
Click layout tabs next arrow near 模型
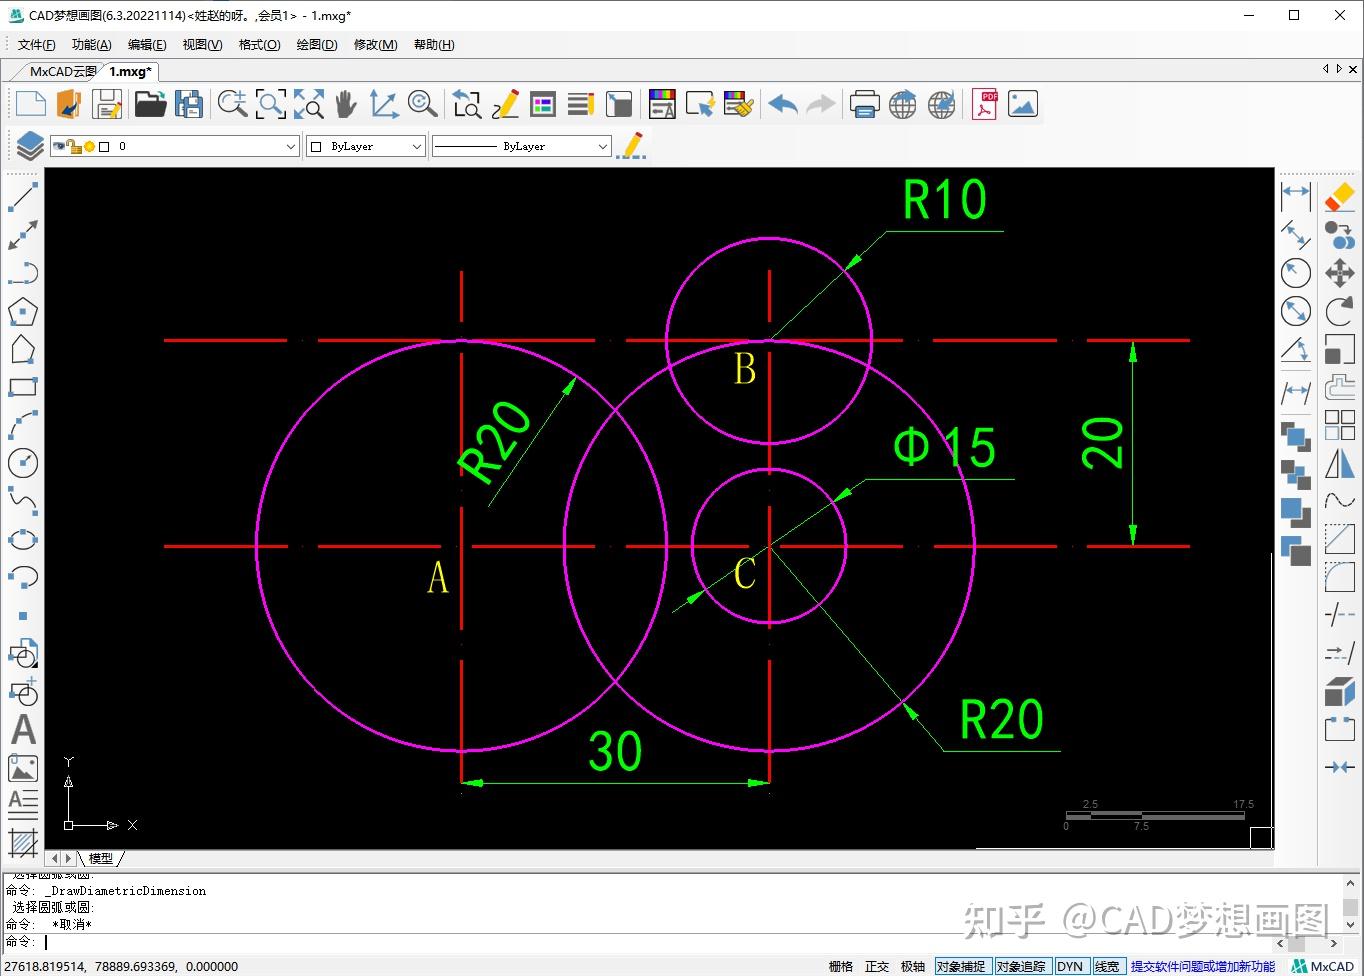pyautogui.click(x=68, y=858)
